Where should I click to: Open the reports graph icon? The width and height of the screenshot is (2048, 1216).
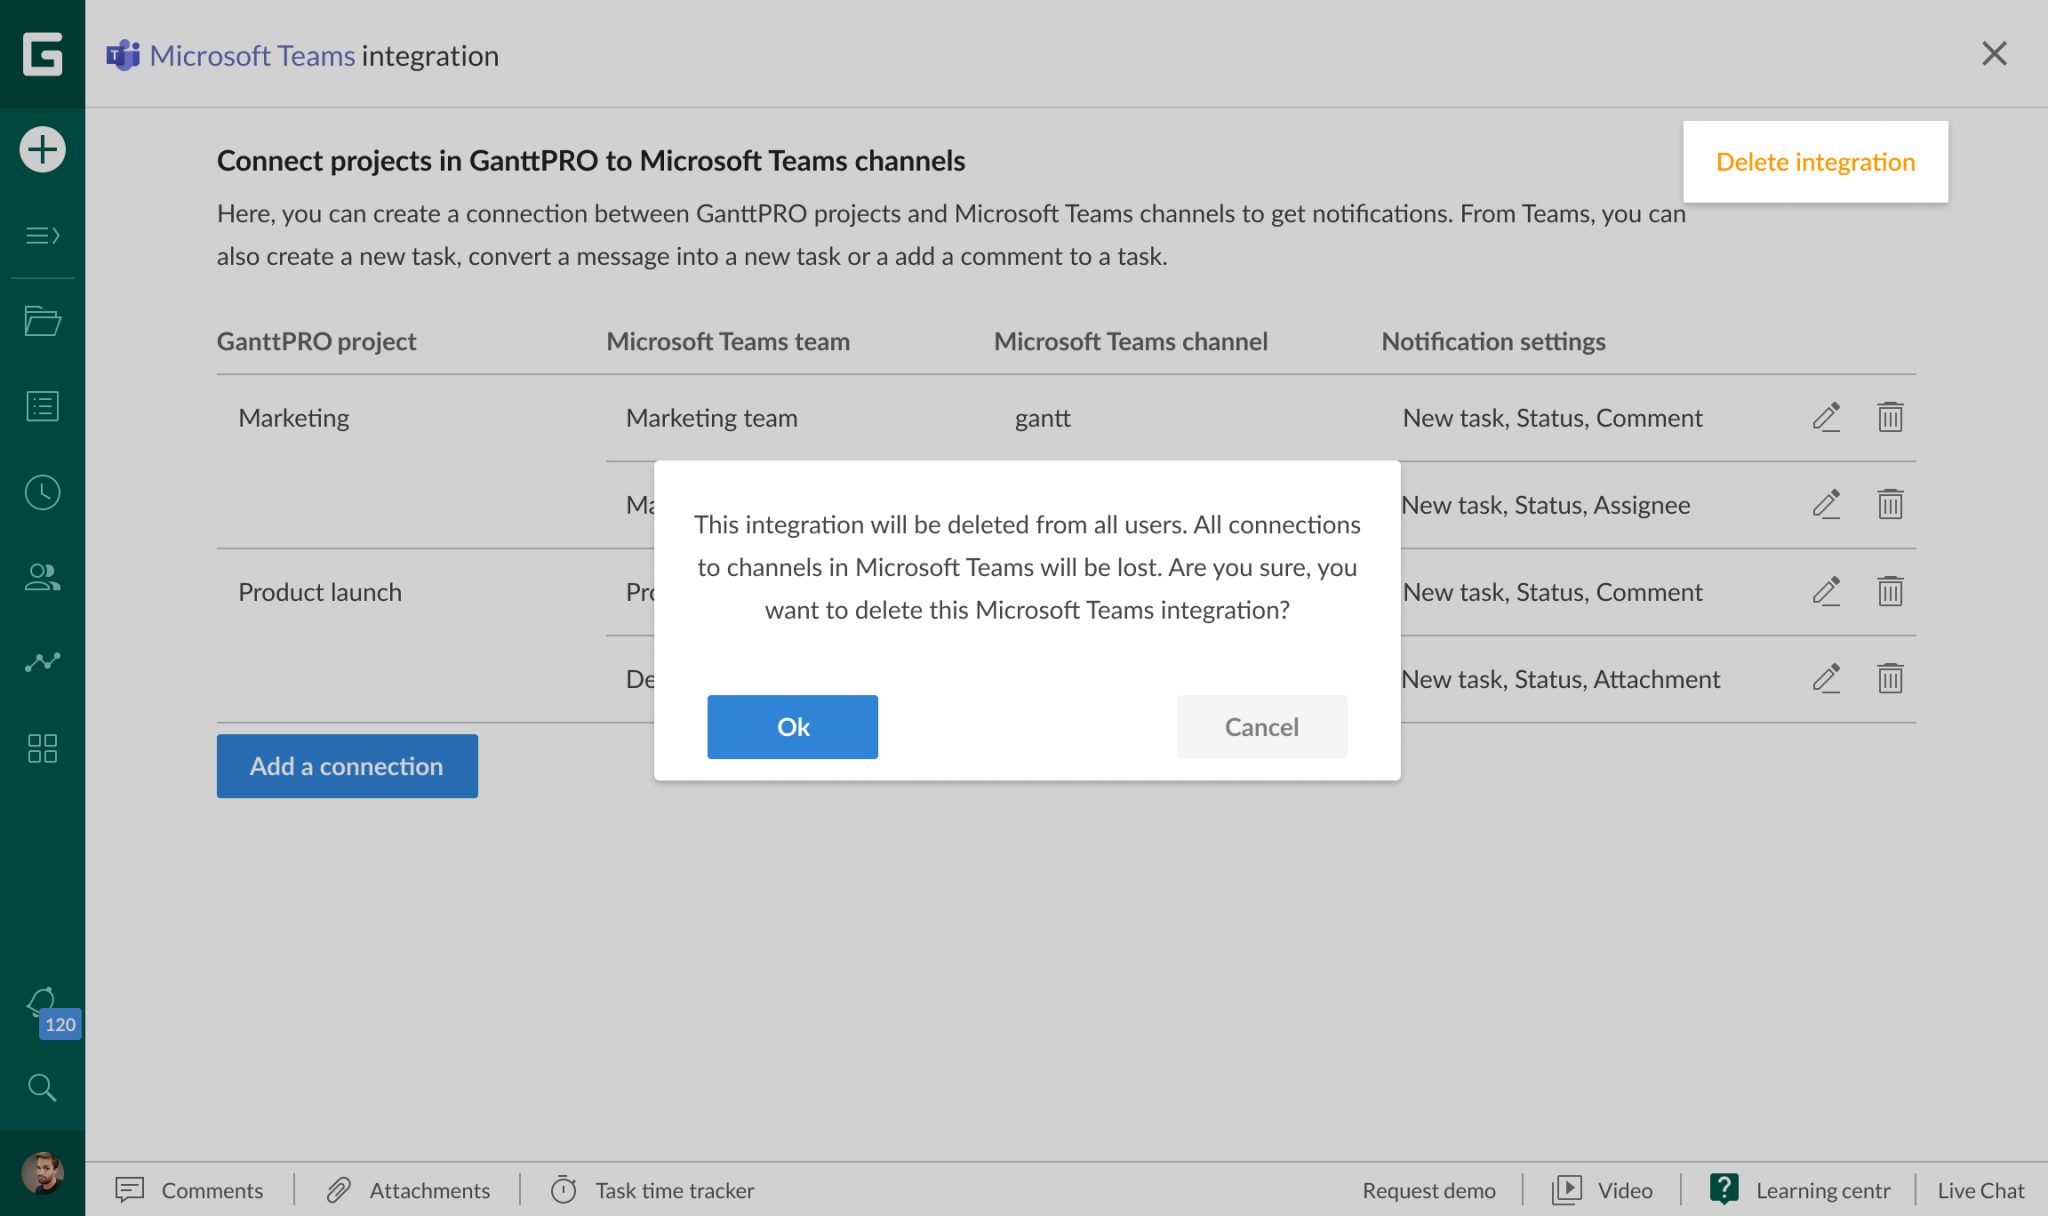click(x=42, y=662)
